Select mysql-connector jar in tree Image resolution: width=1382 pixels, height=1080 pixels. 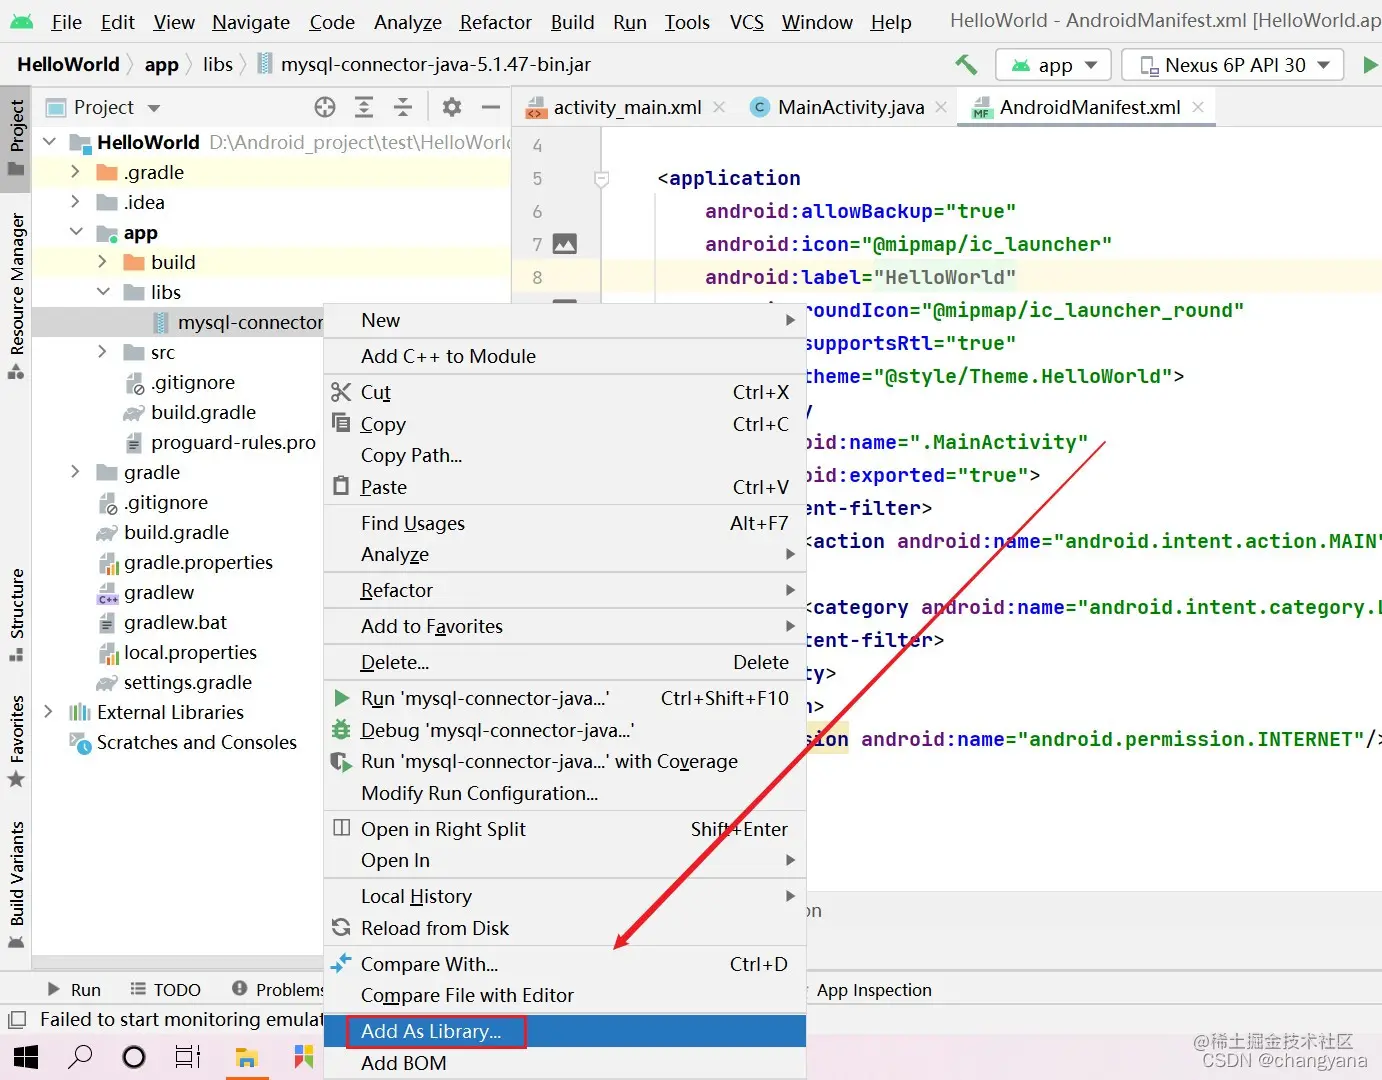(178, 322)
